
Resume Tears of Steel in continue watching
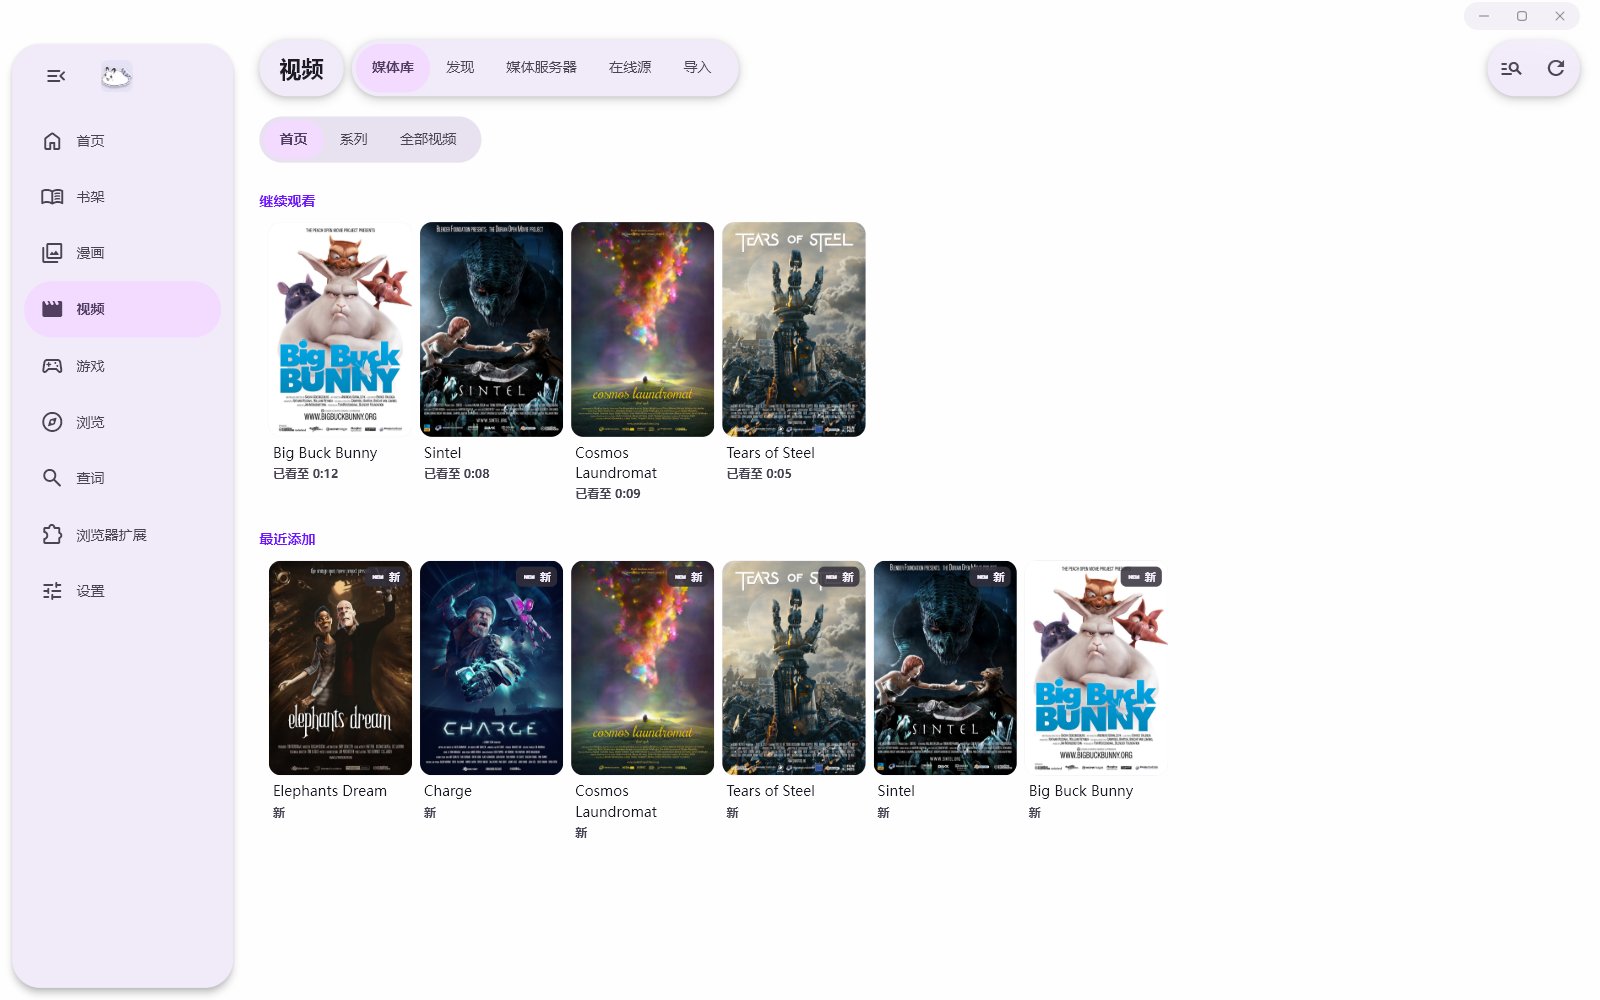(x=793, y=329)
